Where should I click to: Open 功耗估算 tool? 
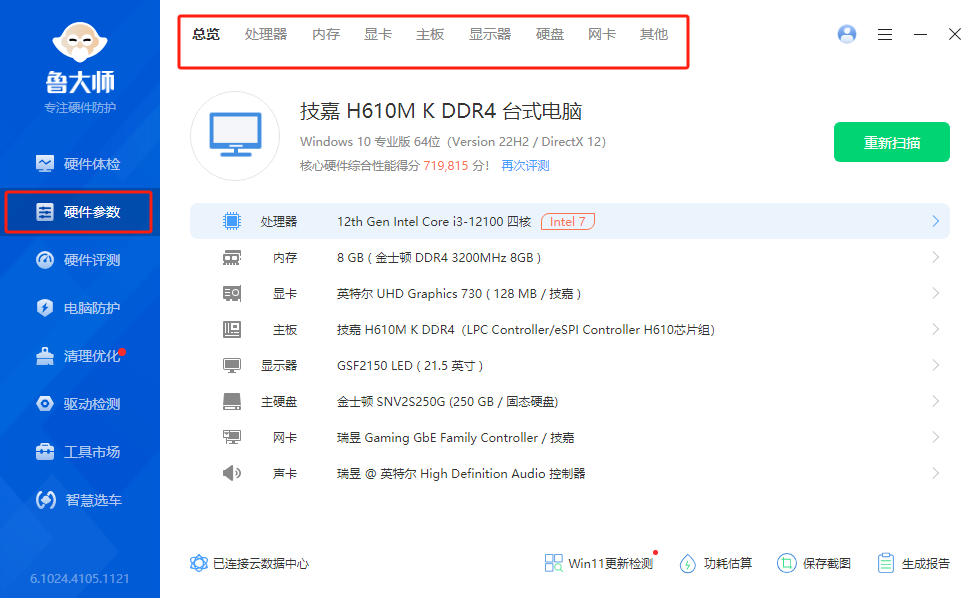click(x=728, y=564)
